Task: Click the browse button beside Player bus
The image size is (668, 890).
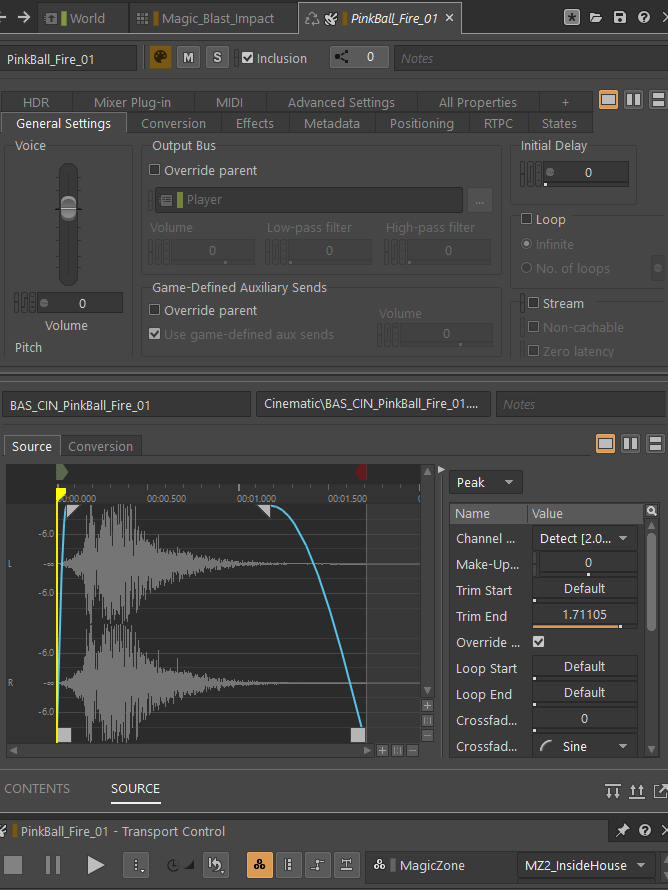Action: tap(480, 200)
